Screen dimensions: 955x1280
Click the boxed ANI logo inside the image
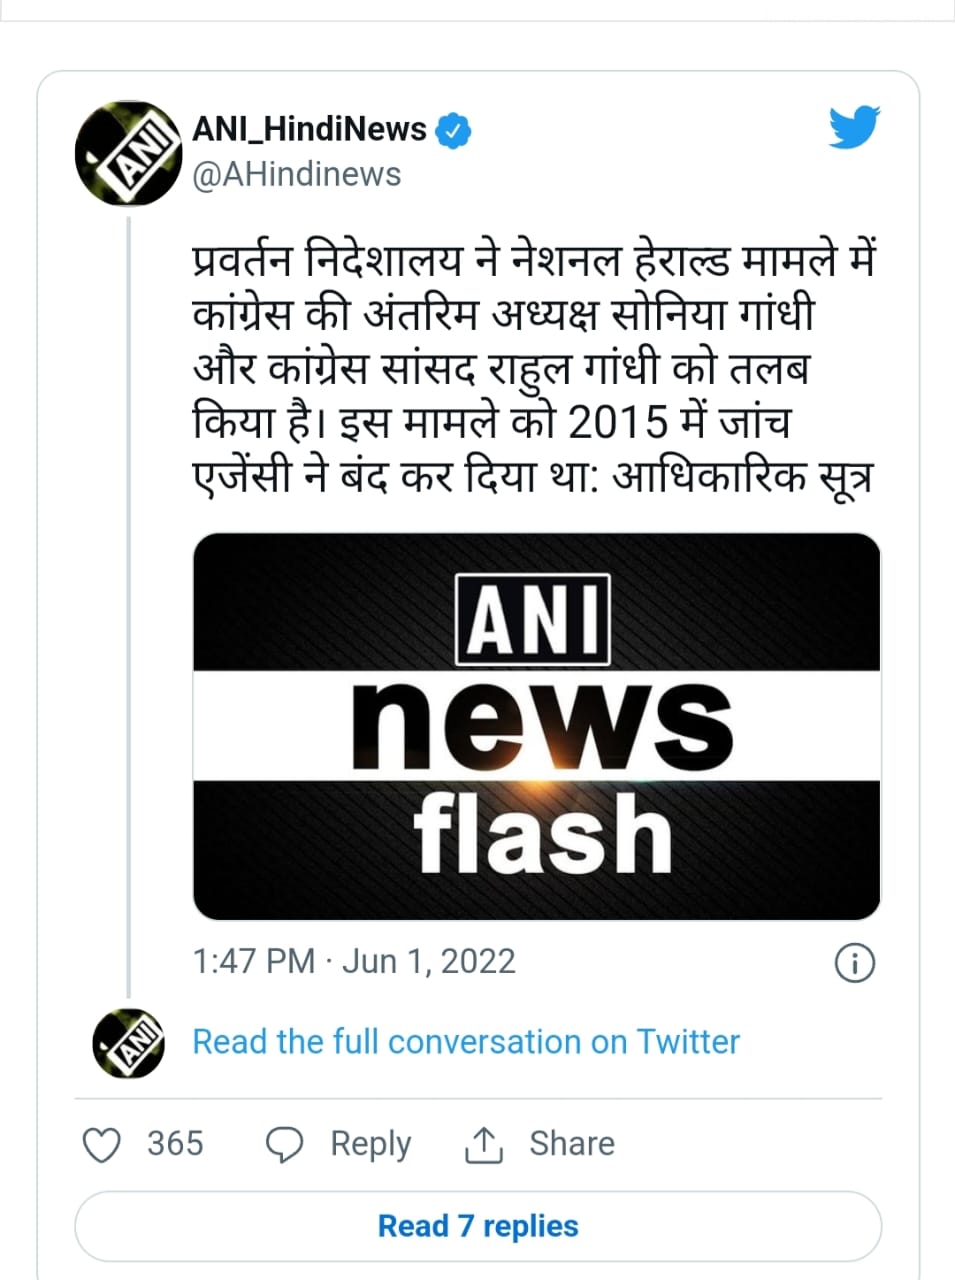tap(533, 620)
